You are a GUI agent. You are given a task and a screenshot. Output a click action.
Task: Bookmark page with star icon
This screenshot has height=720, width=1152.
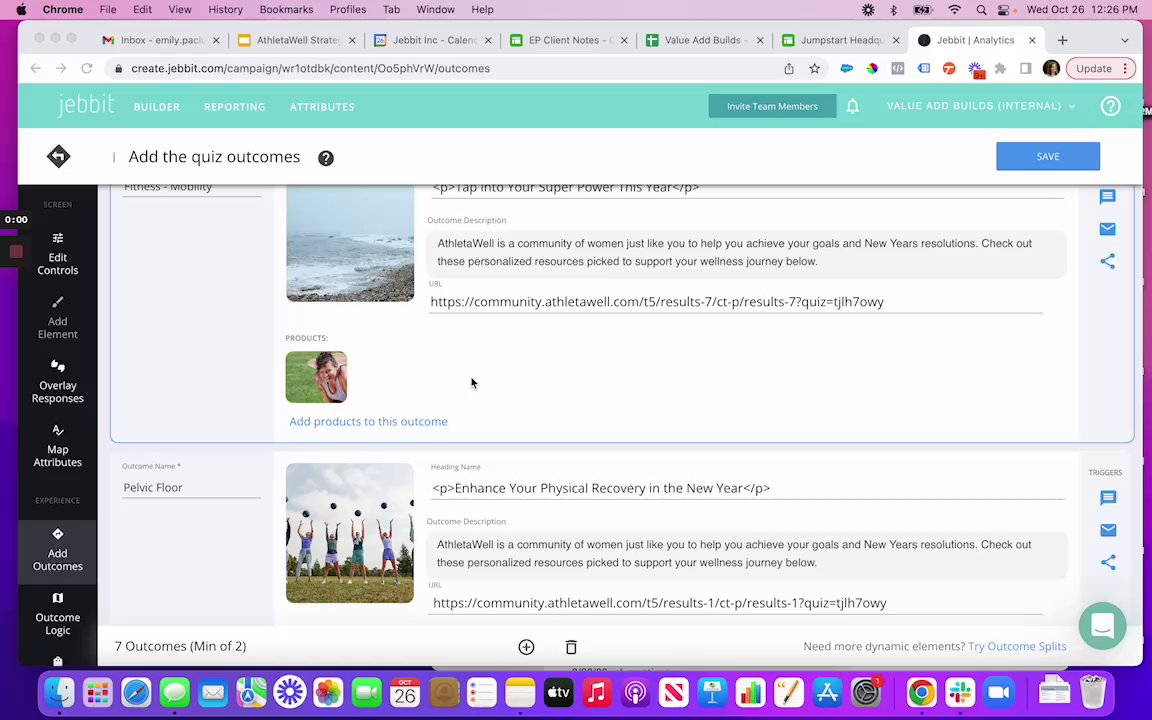(x=814, y=68)
